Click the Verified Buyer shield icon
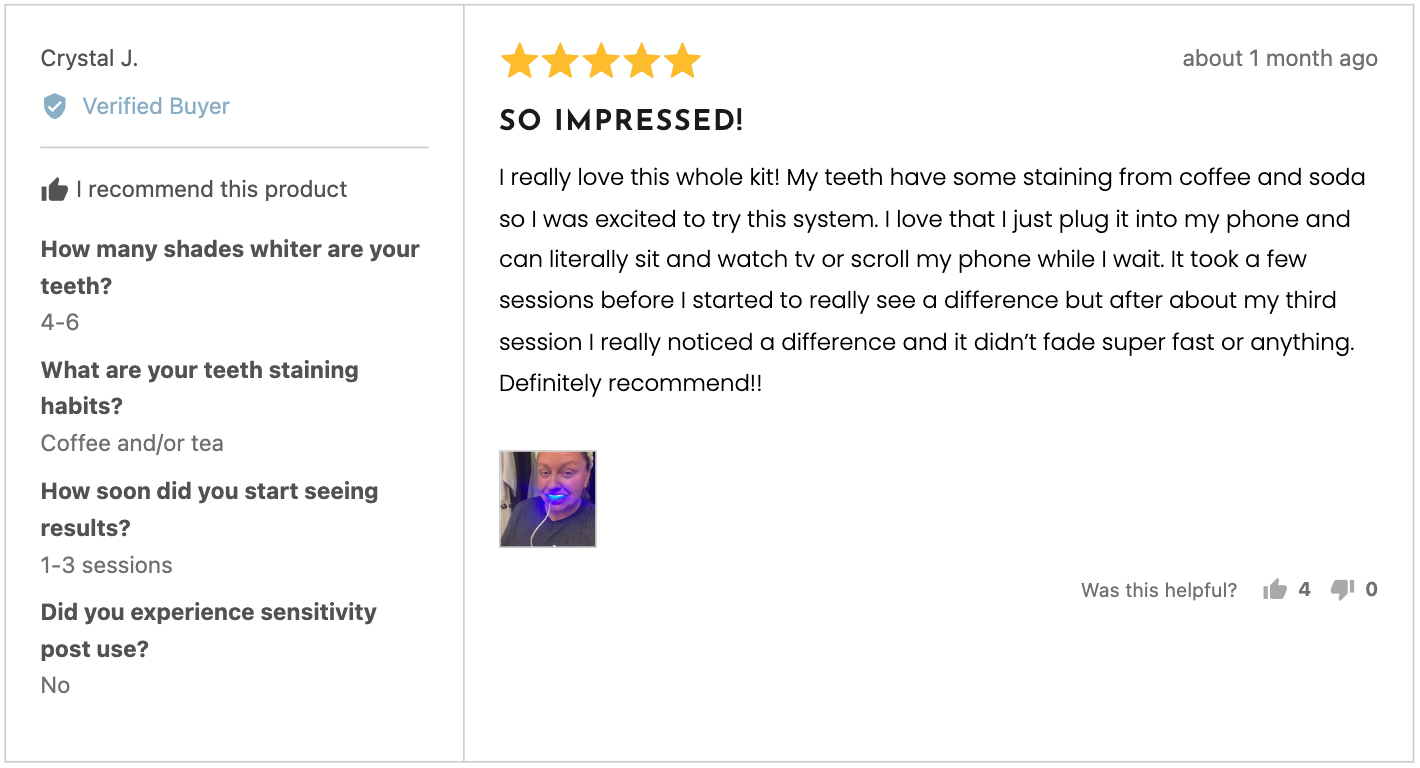The image size is (1420, 768). (55, 106)
